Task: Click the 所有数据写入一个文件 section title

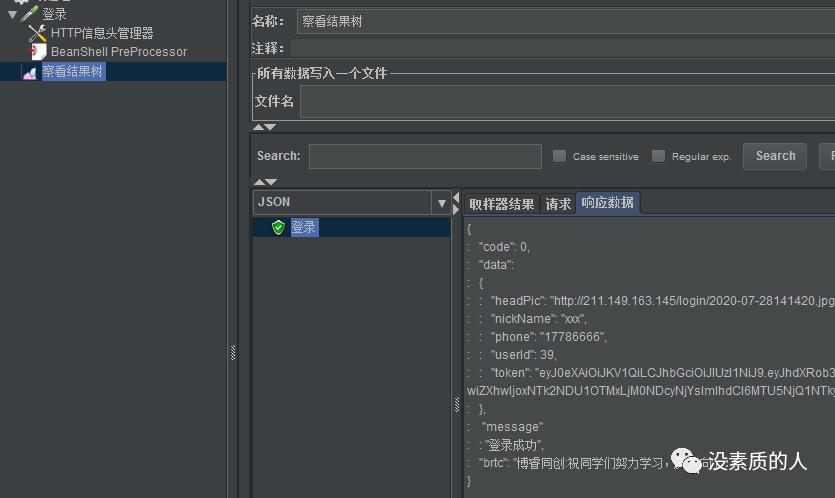Action: click(322, 73)
